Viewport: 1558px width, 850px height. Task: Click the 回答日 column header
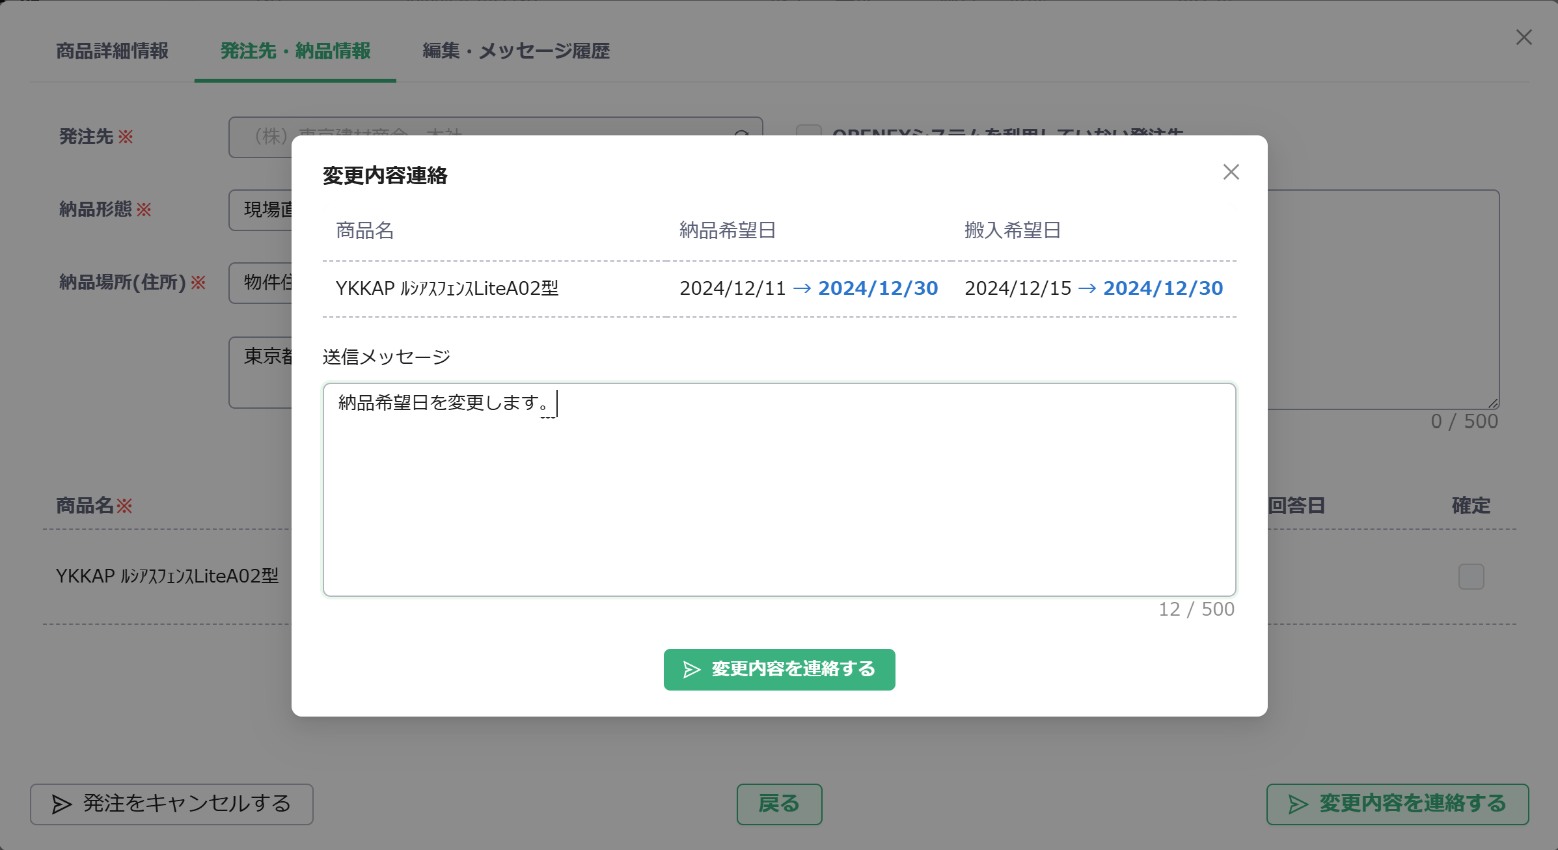[1296, 506]
